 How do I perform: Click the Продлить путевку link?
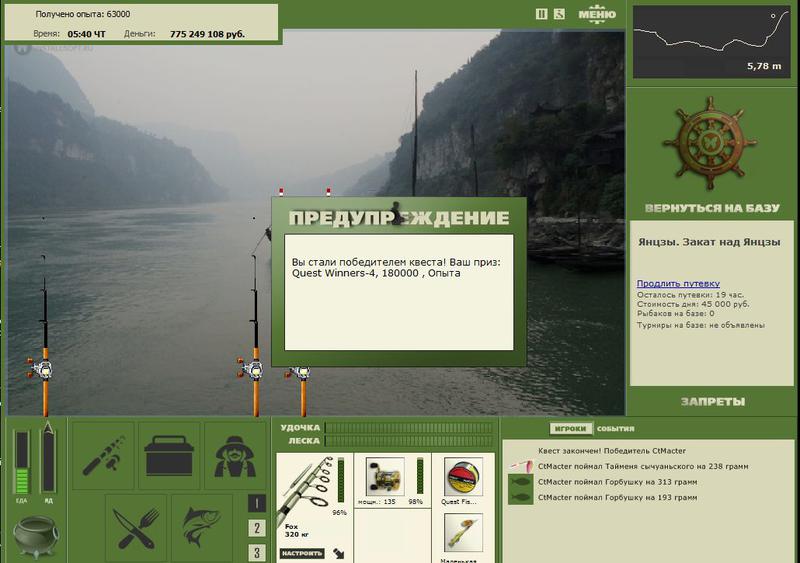tap(678, 283)
